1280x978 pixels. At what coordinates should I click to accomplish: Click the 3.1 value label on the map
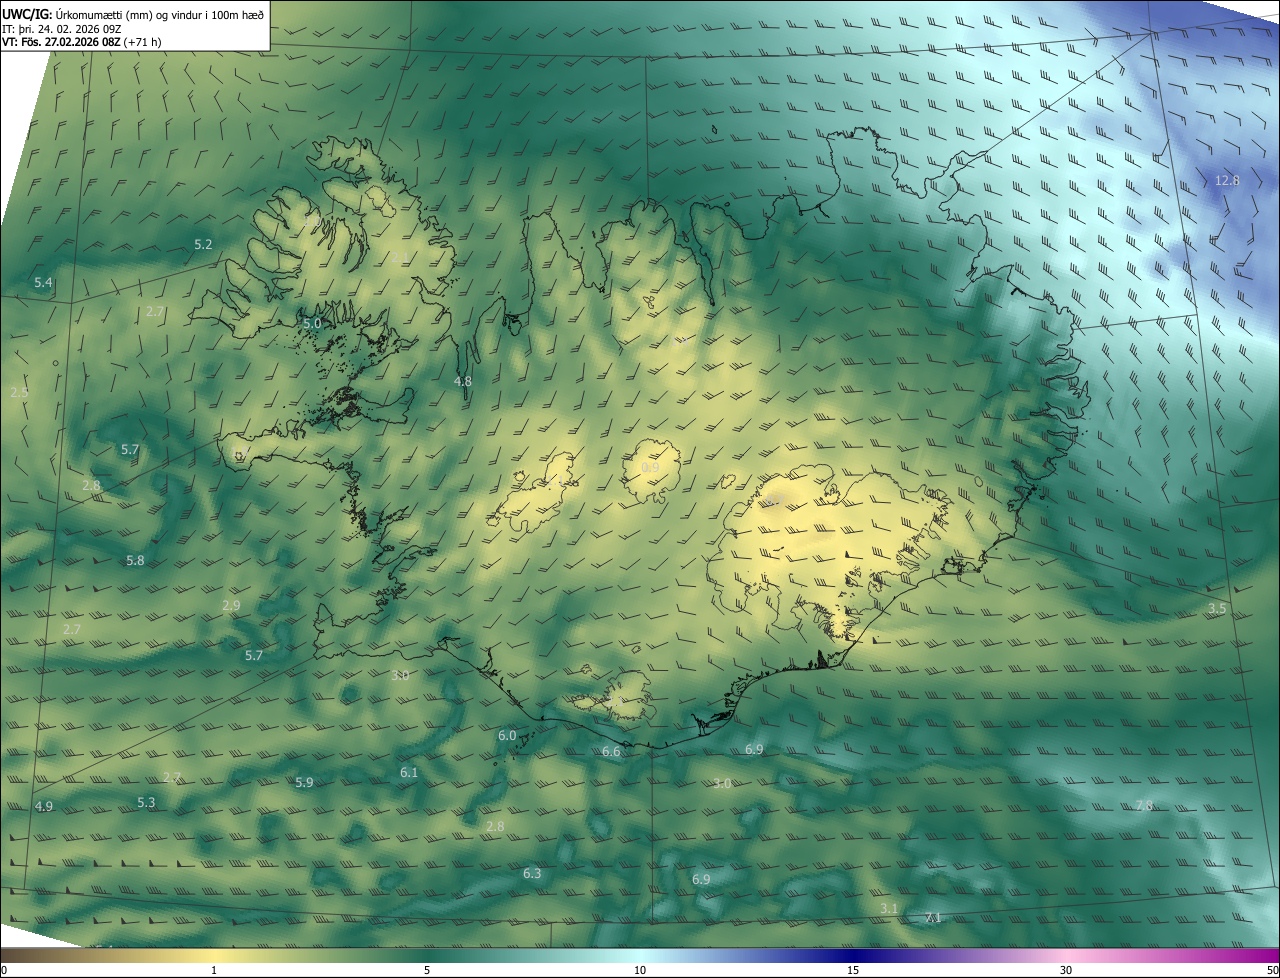click(x=889, y=907)
